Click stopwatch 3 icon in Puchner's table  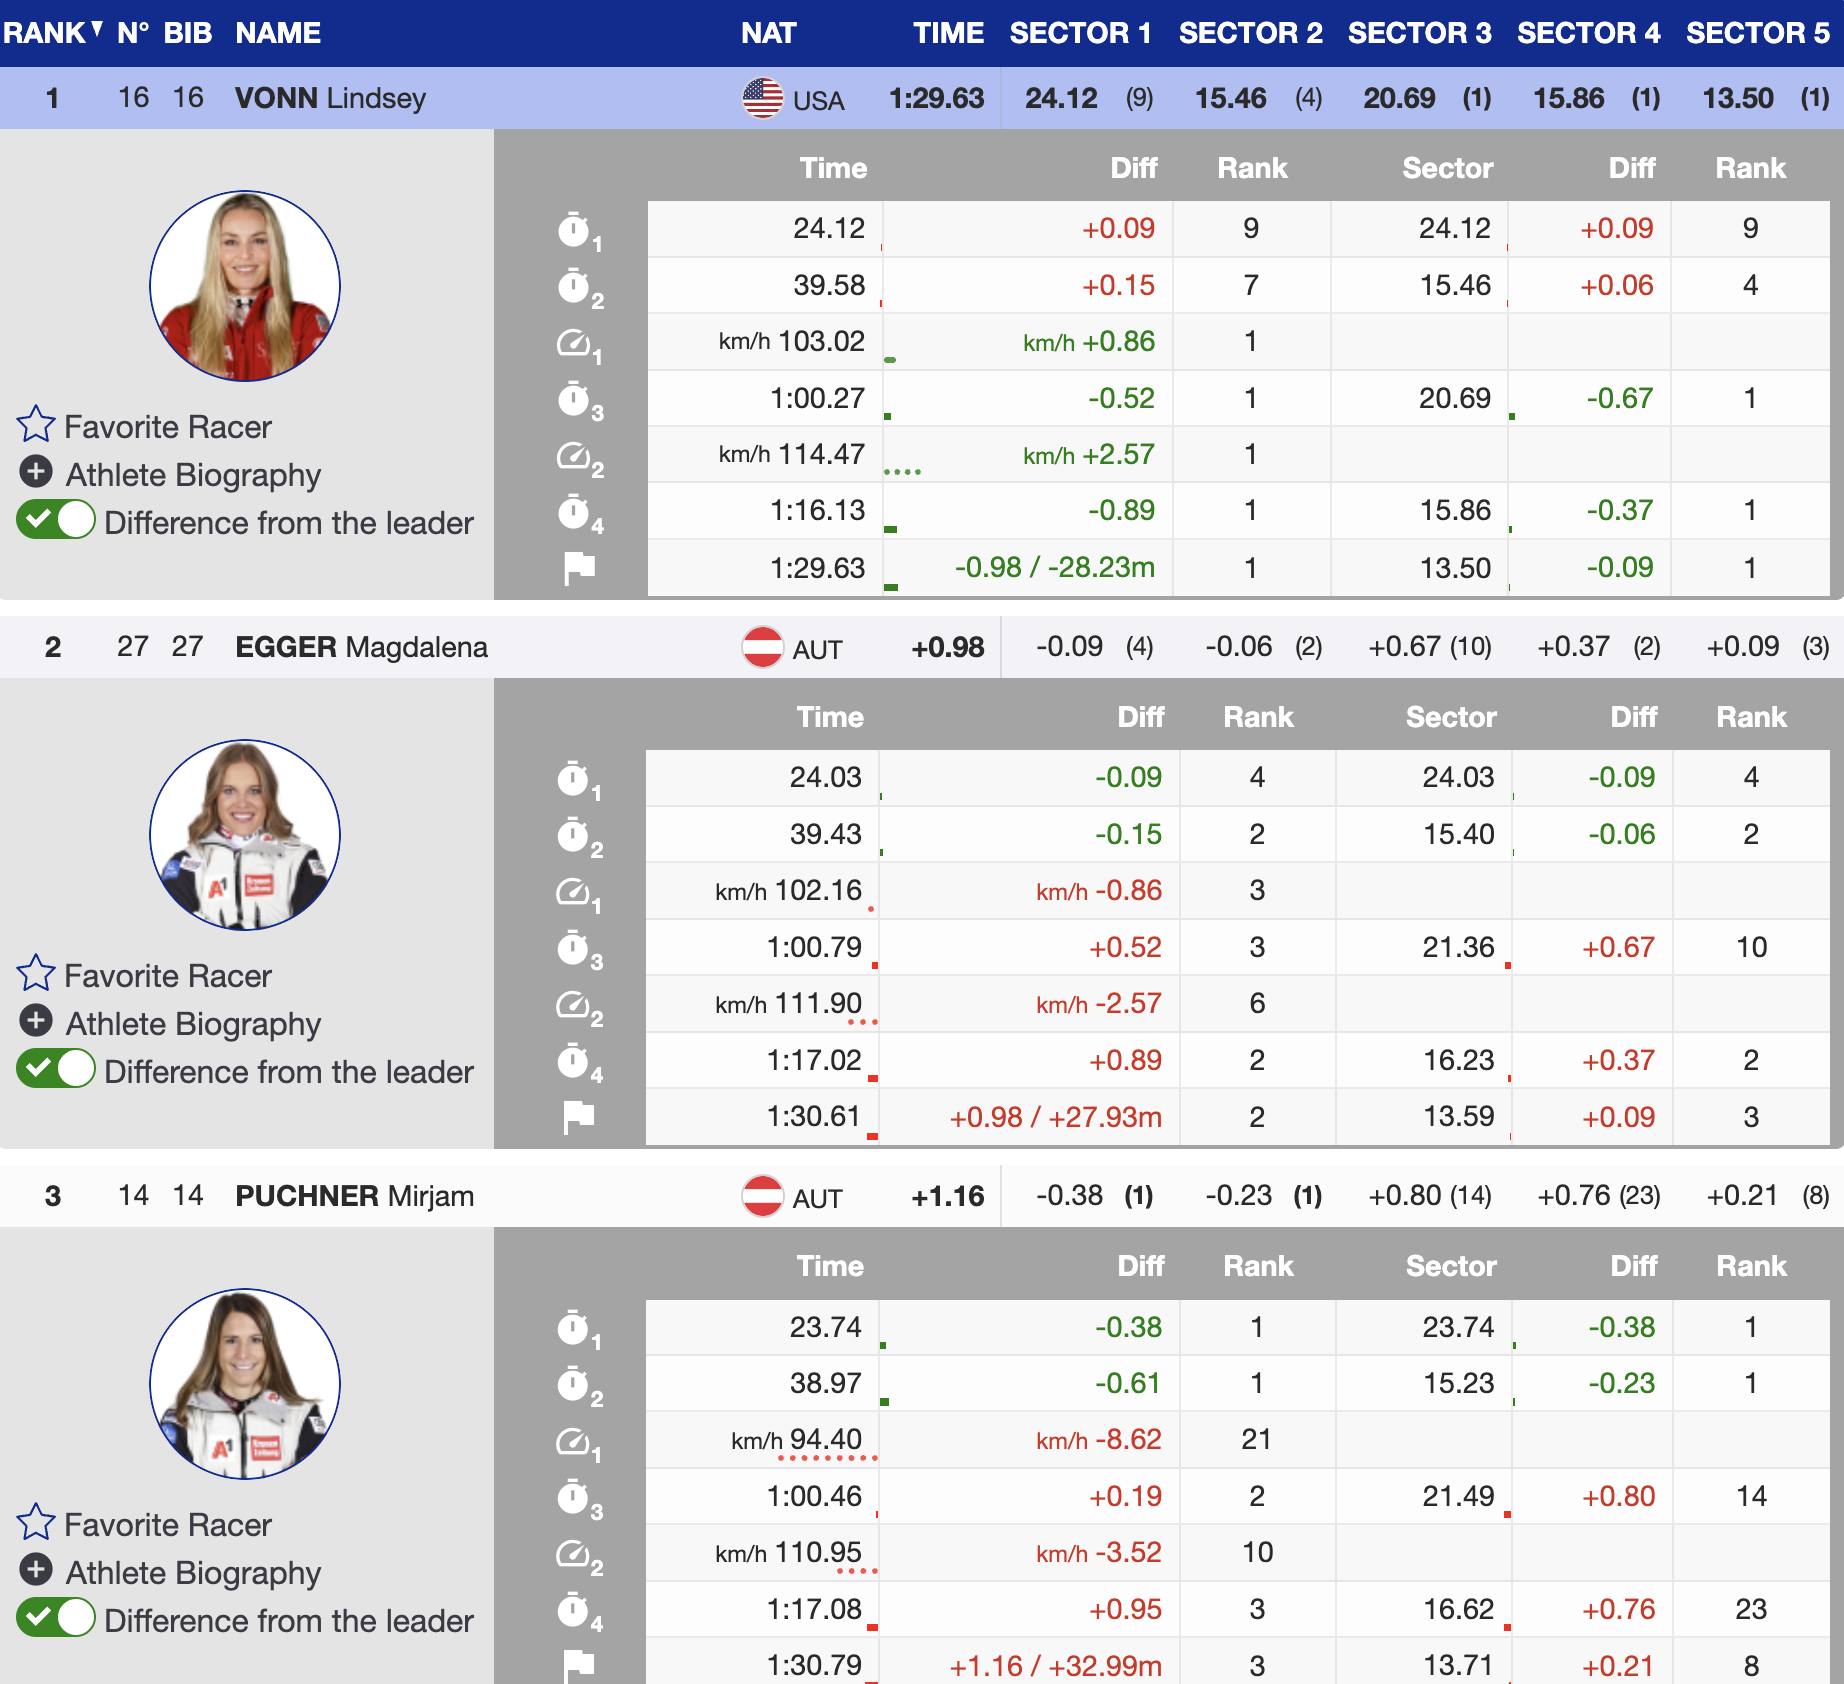[574, 1497]
